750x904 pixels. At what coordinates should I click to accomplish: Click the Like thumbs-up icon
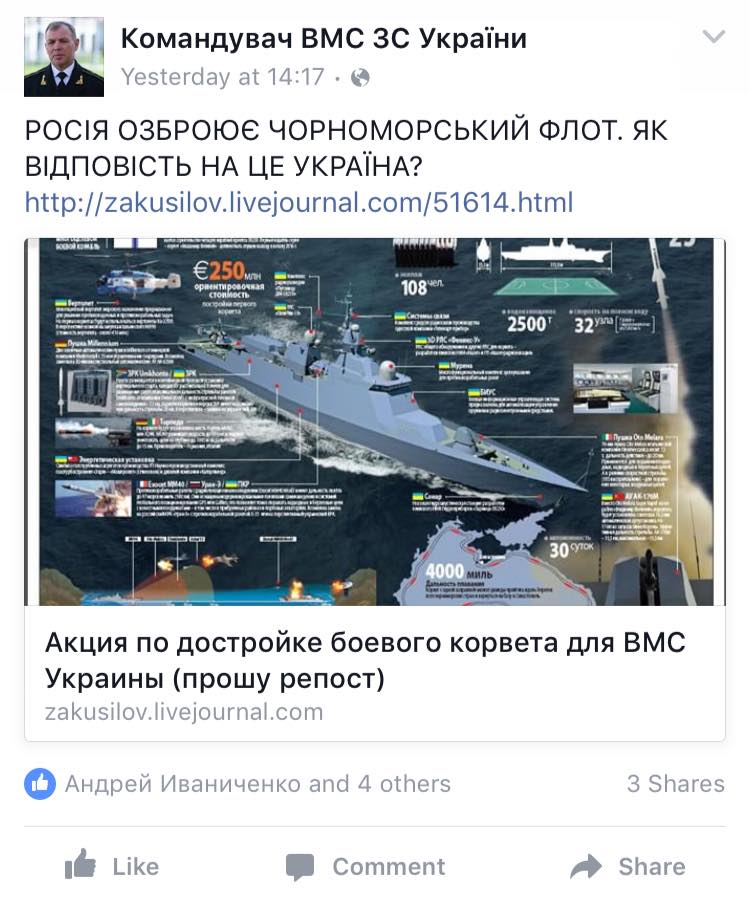(x=80, y=864)
